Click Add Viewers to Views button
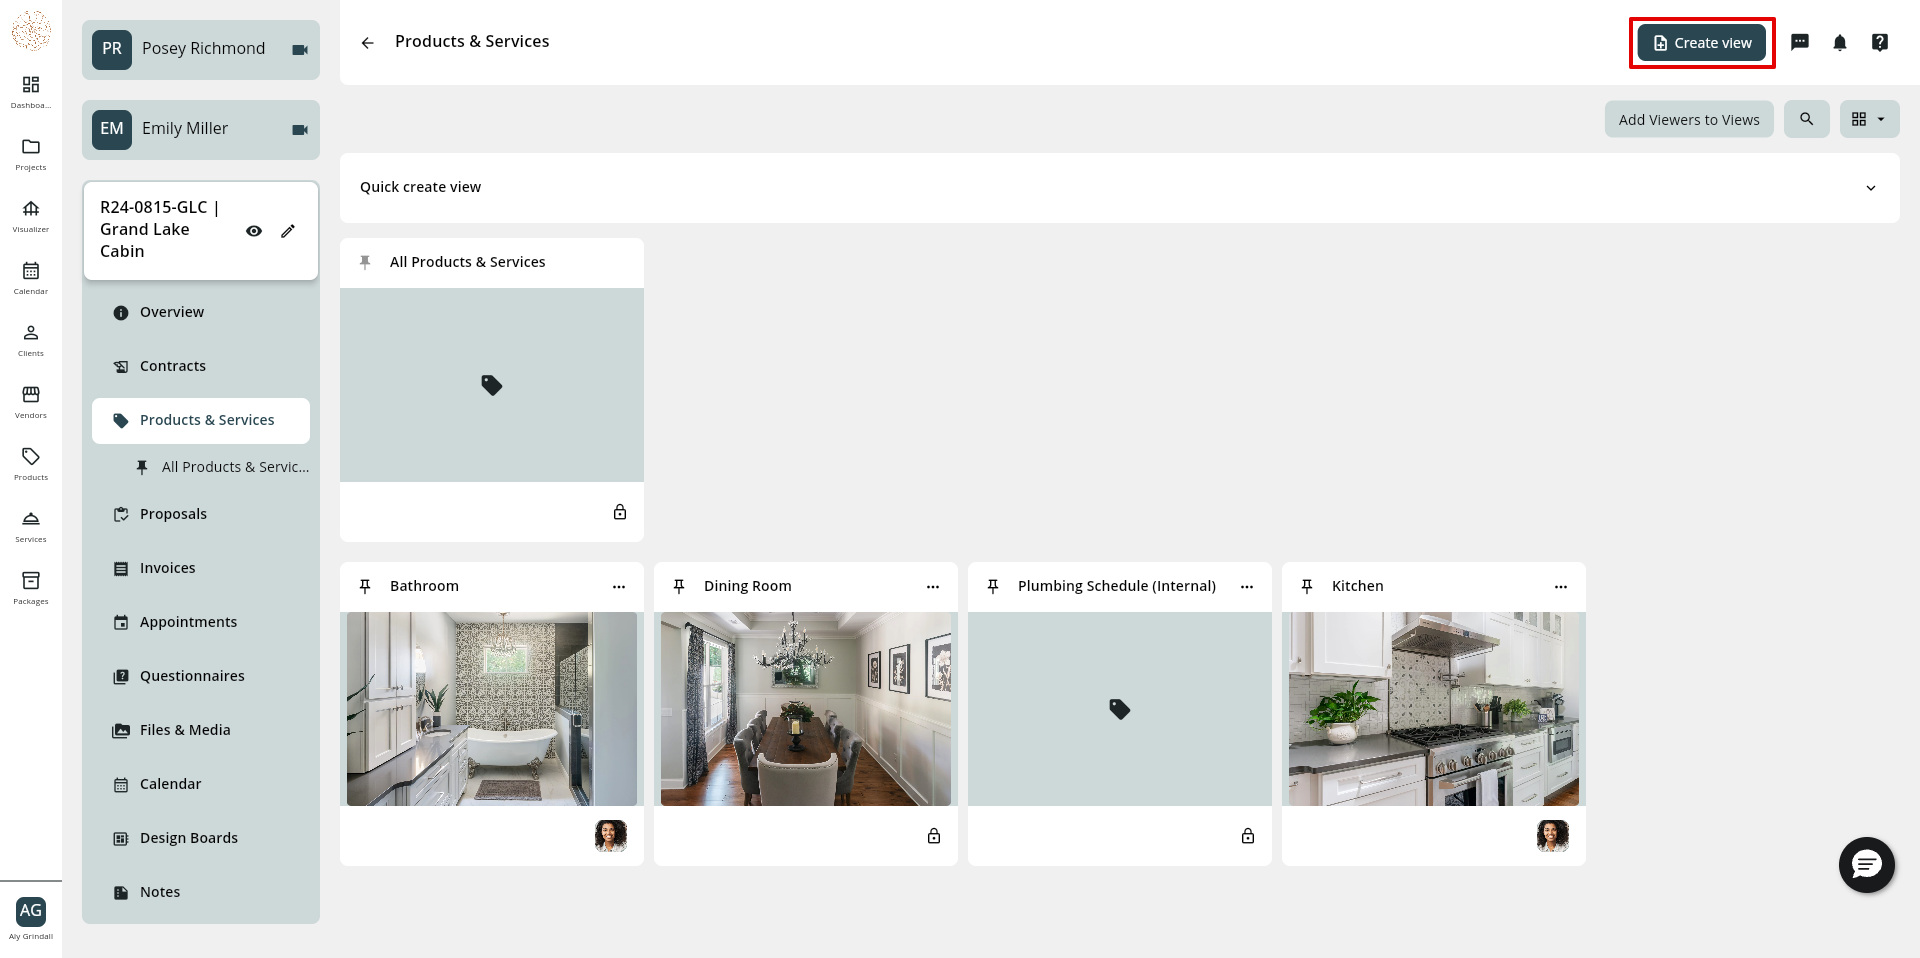 [x=1689, y=119]
